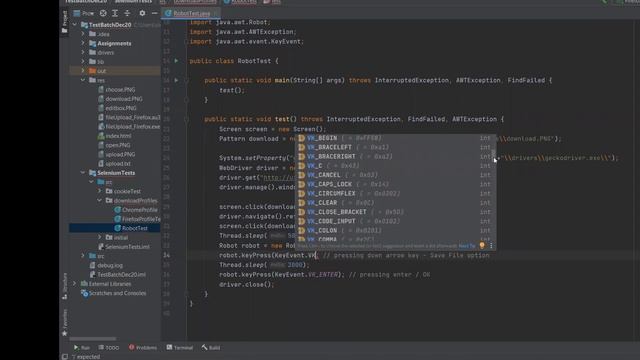Expand the out folder
Screen dimensions: 640x360
tap(83, 71)
